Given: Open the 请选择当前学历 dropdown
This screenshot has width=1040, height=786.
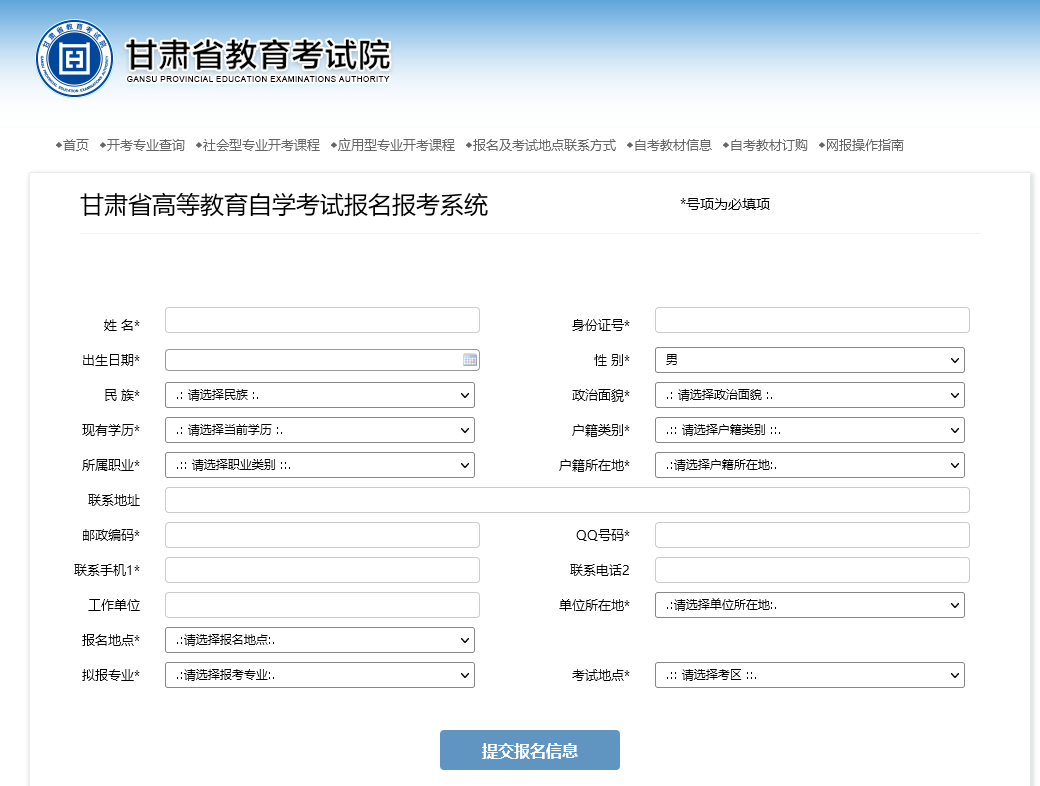Looking at the screenshot, I should pos(320,430).
